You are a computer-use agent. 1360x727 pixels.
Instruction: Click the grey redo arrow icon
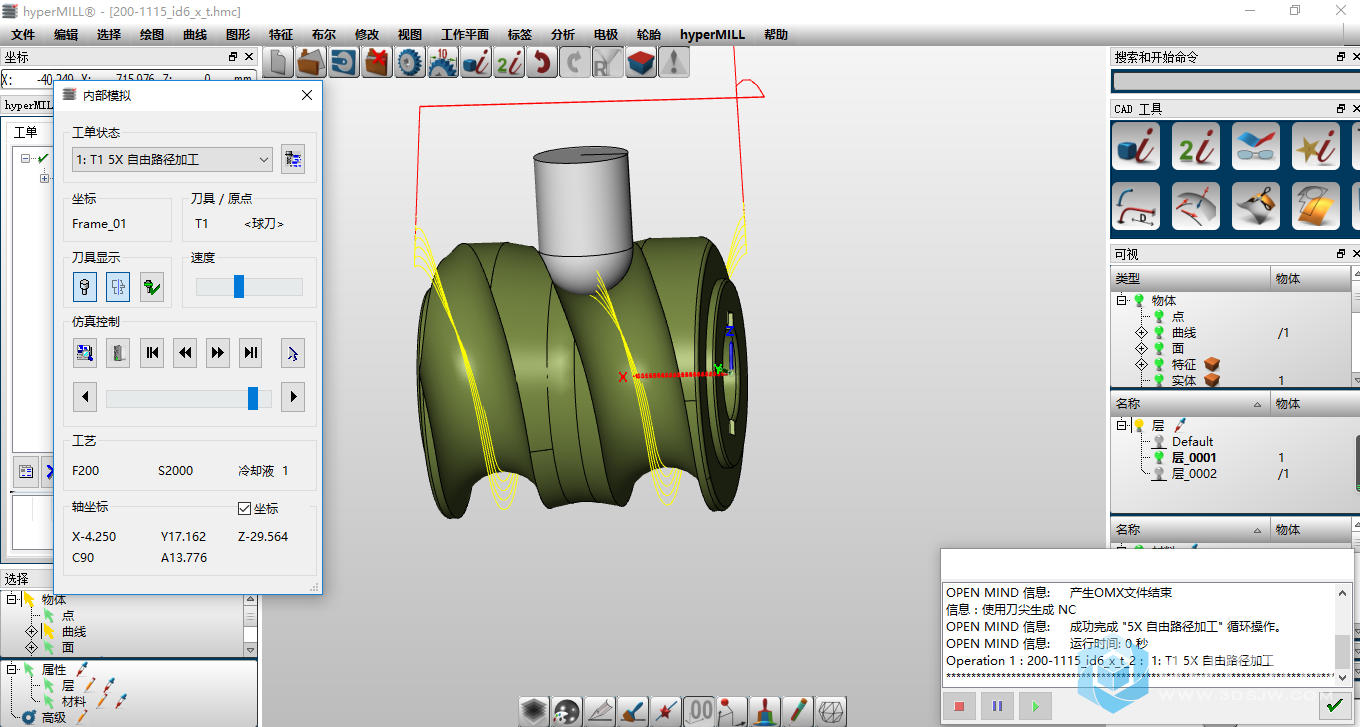[x=575, y=62]
